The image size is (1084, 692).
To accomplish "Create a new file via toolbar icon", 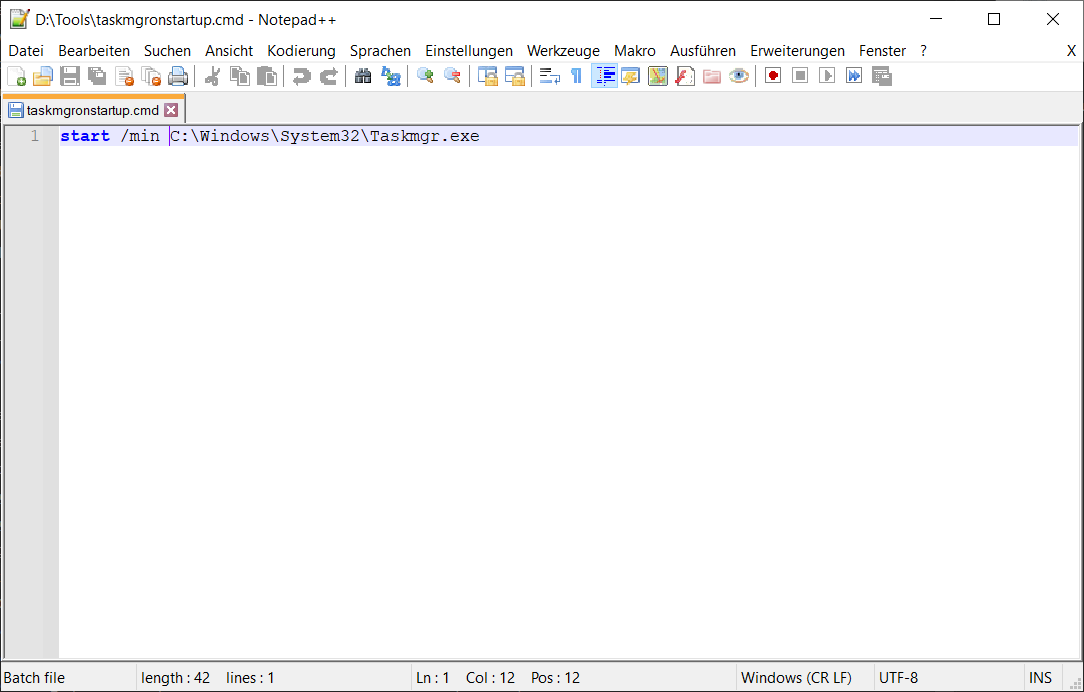I will pyautogui.click(x=17, y=76).
